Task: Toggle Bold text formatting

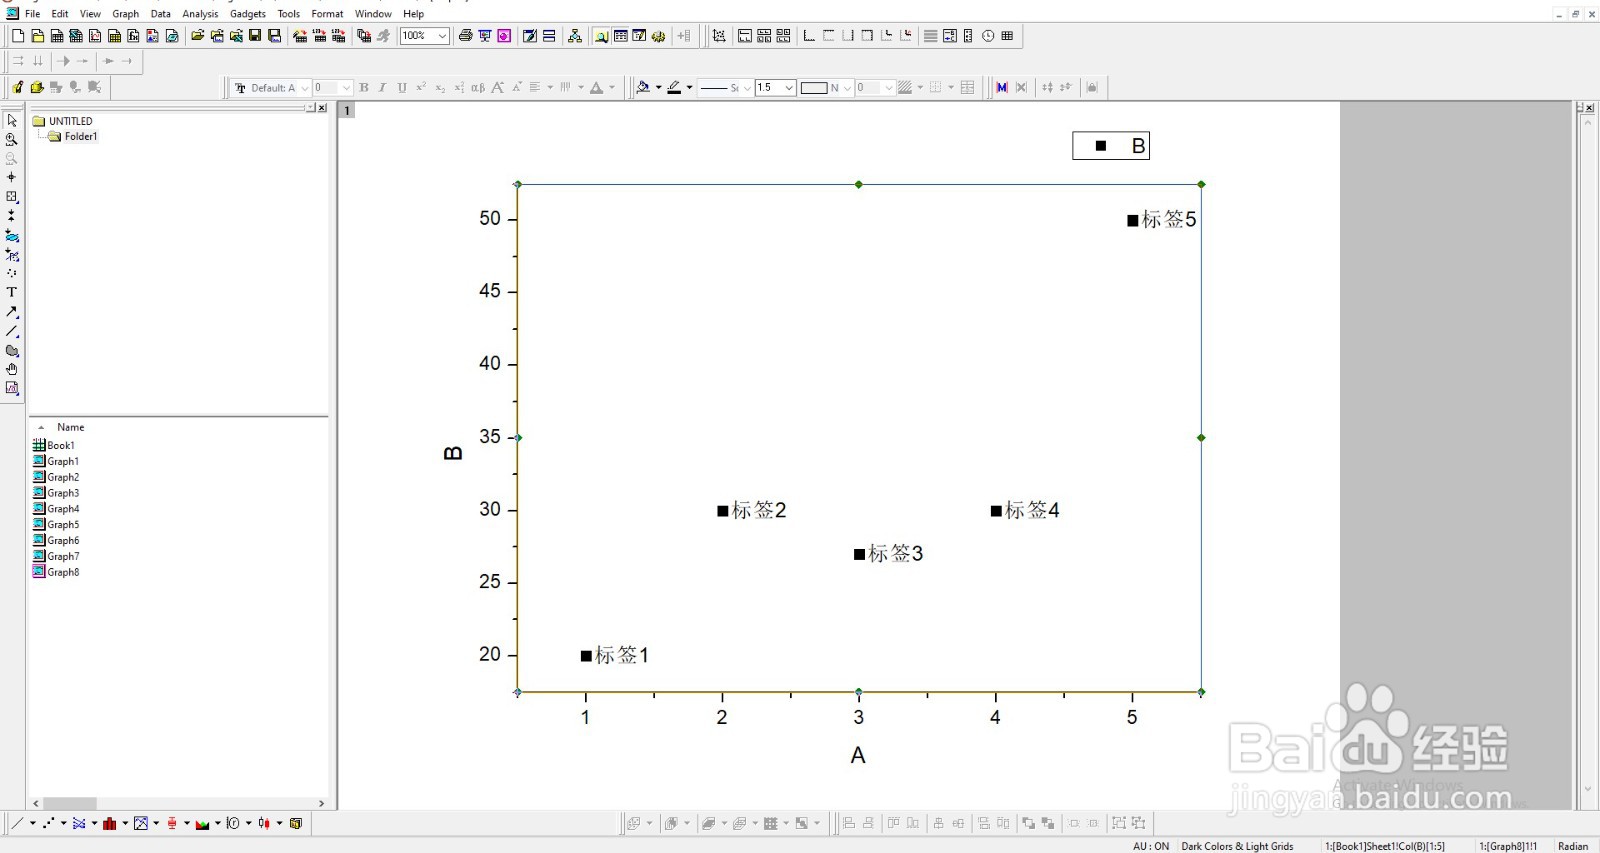Action: (x=364, y=88)
